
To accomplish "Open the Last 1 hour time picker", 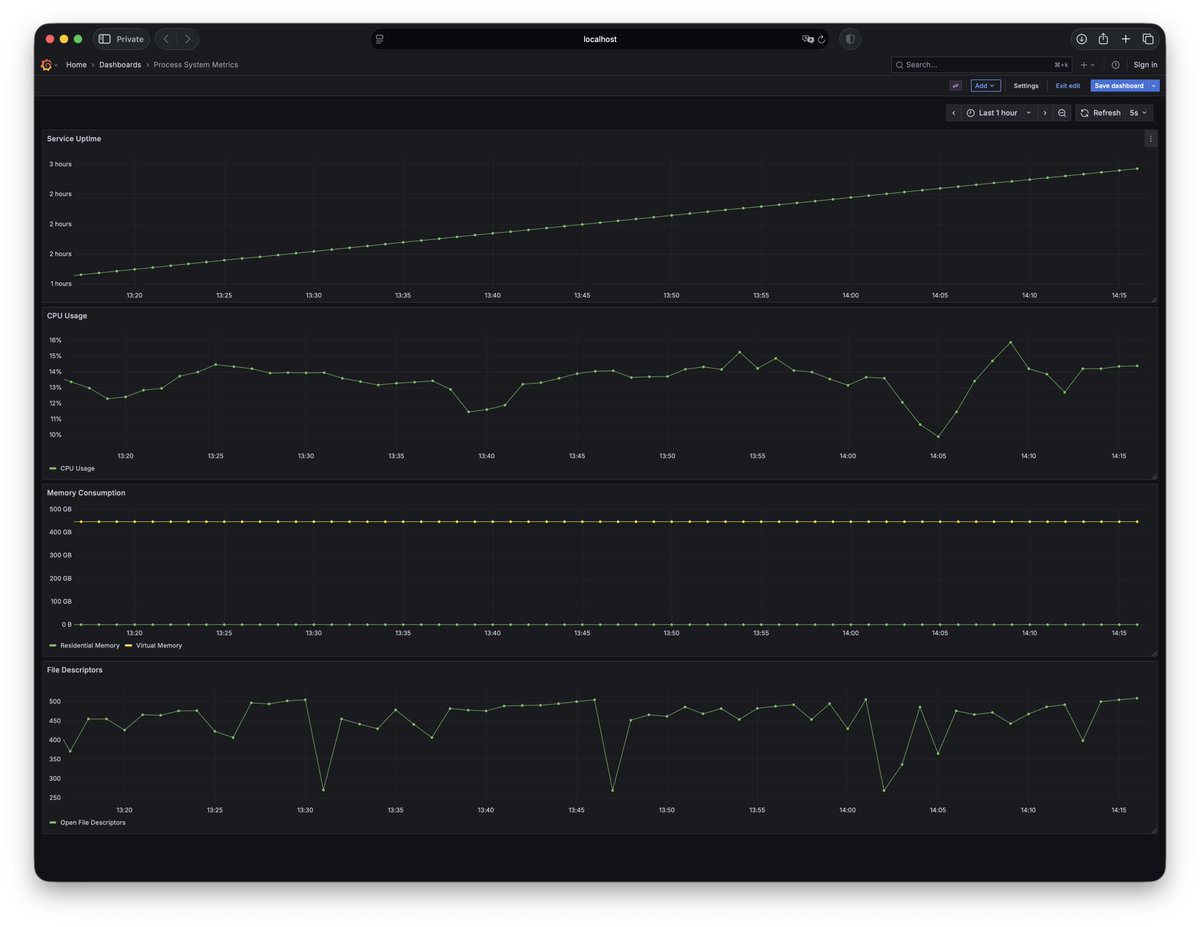I will (999, 113).
